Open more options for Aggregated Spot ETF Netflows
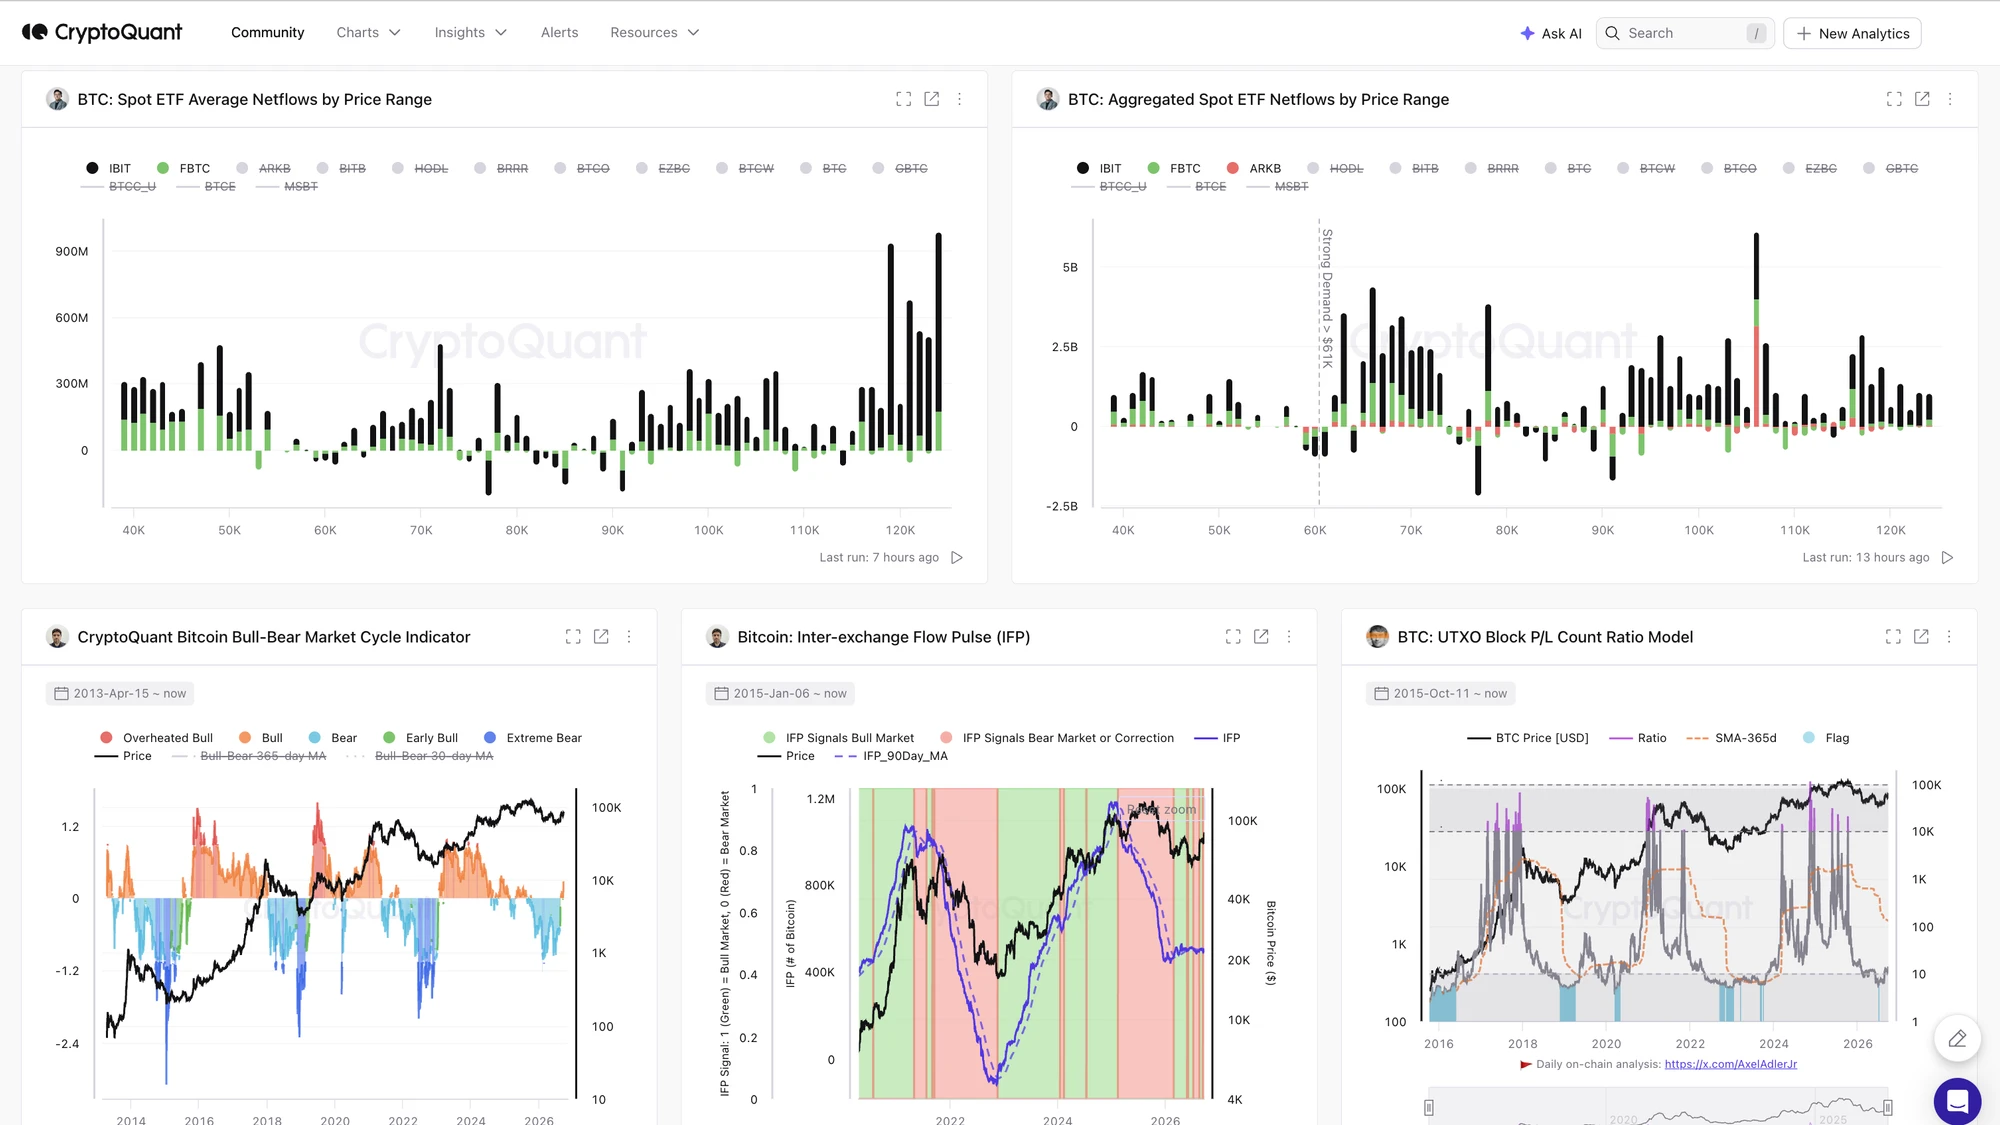This screenshot has height=1125, width=2000. click(x=1950, y=99)
